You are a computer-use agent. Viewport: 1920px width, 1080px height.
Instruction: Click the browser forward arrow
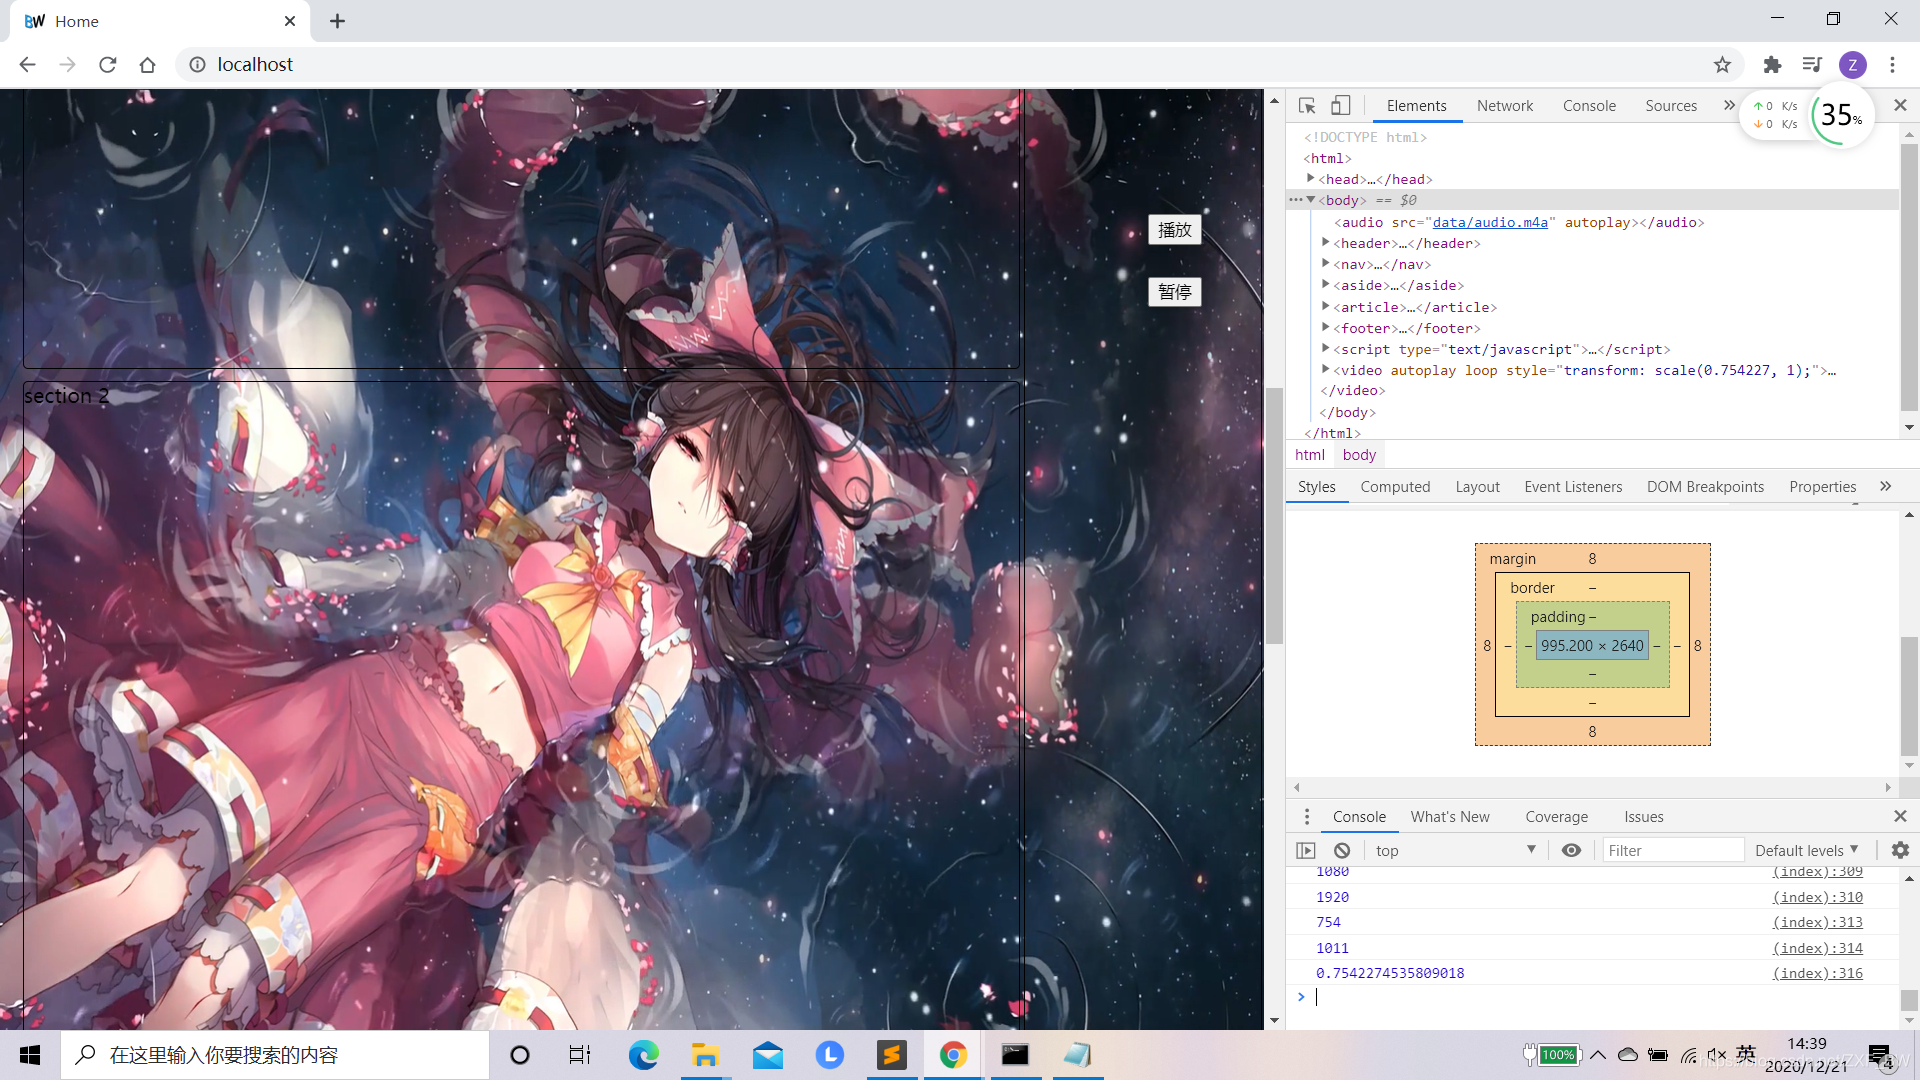pos(67,65)
